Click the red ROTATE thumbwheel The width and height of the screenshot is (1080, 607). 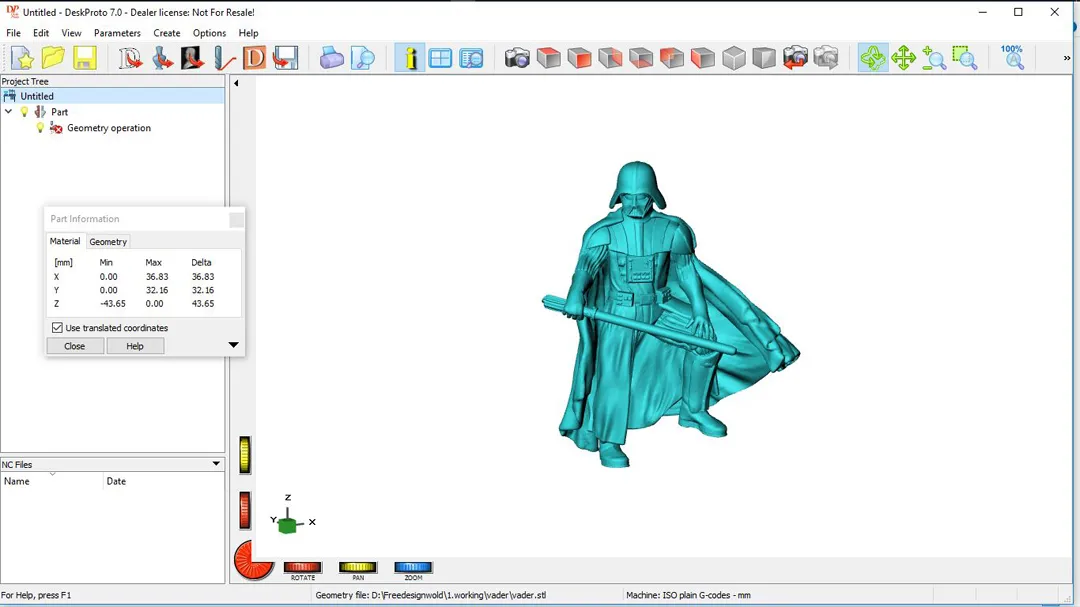point(302,567)
